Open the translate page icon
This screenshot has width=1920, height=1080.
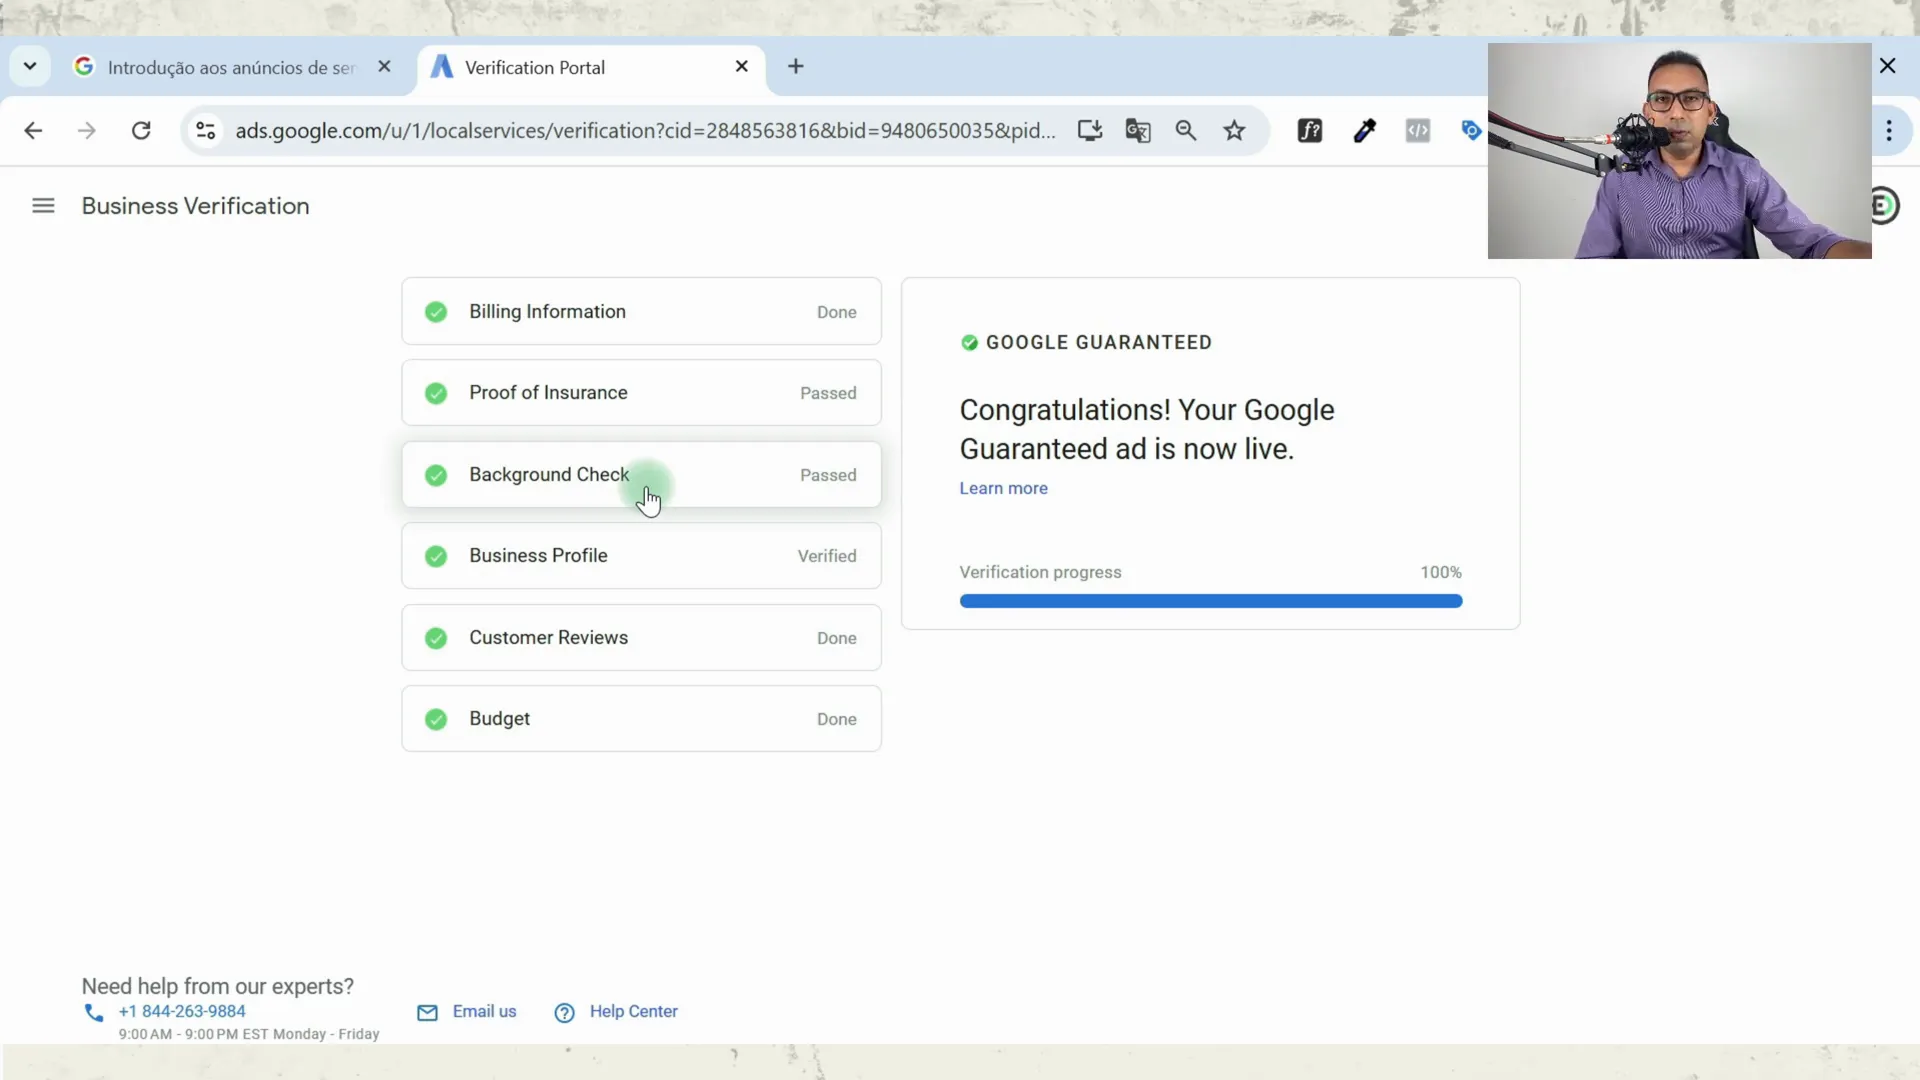1138,131
